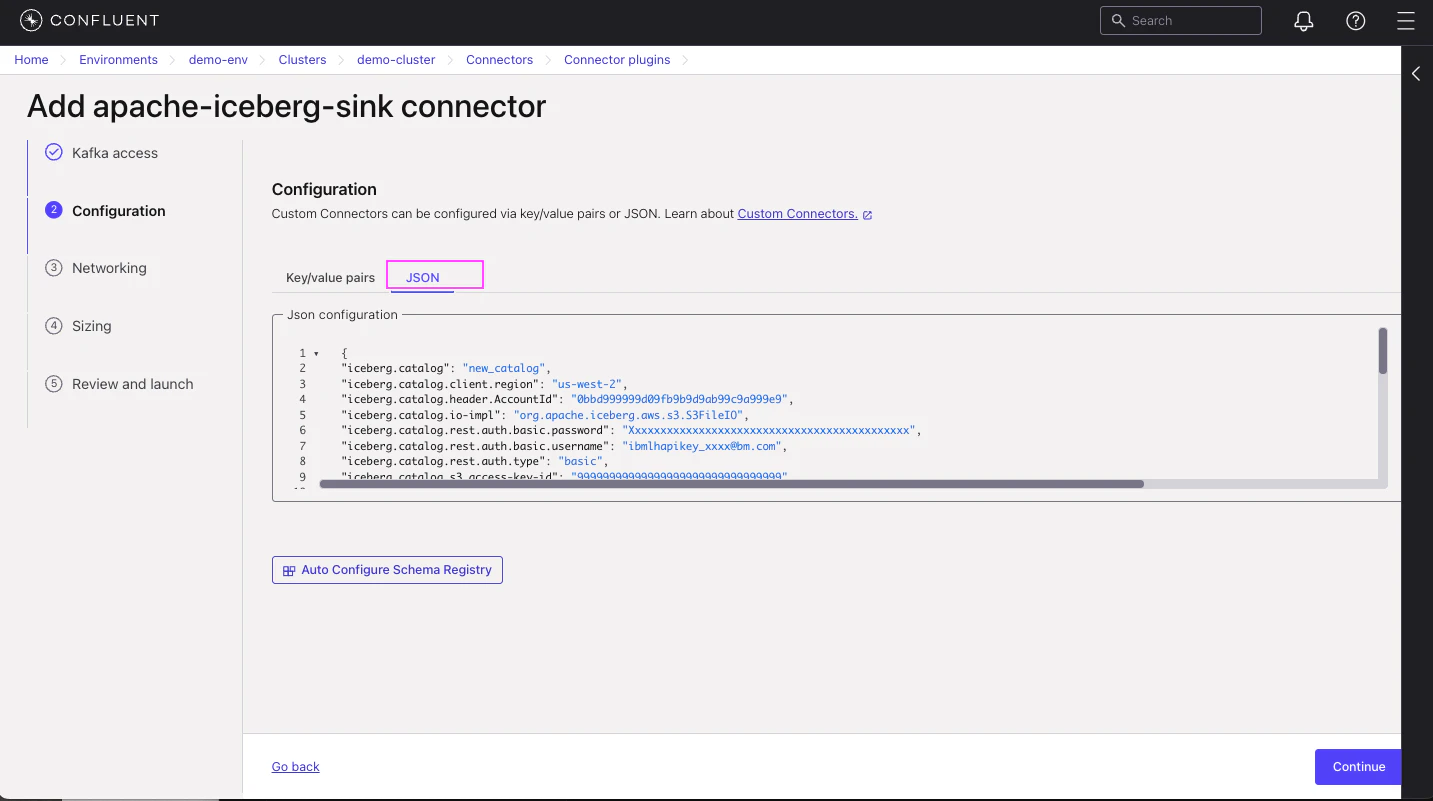
Task: Select the Configuration step label
Action: pyautogui.click(x=119, y=211)
